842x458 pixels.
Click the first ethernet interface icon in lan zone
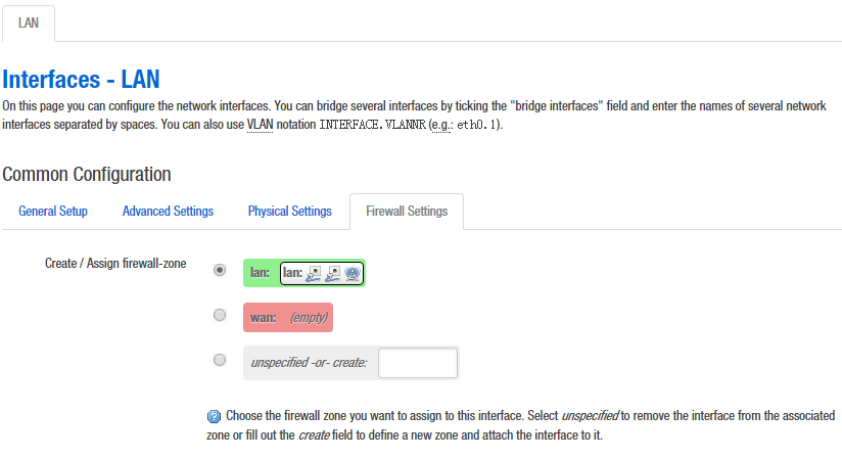point(314,272)
